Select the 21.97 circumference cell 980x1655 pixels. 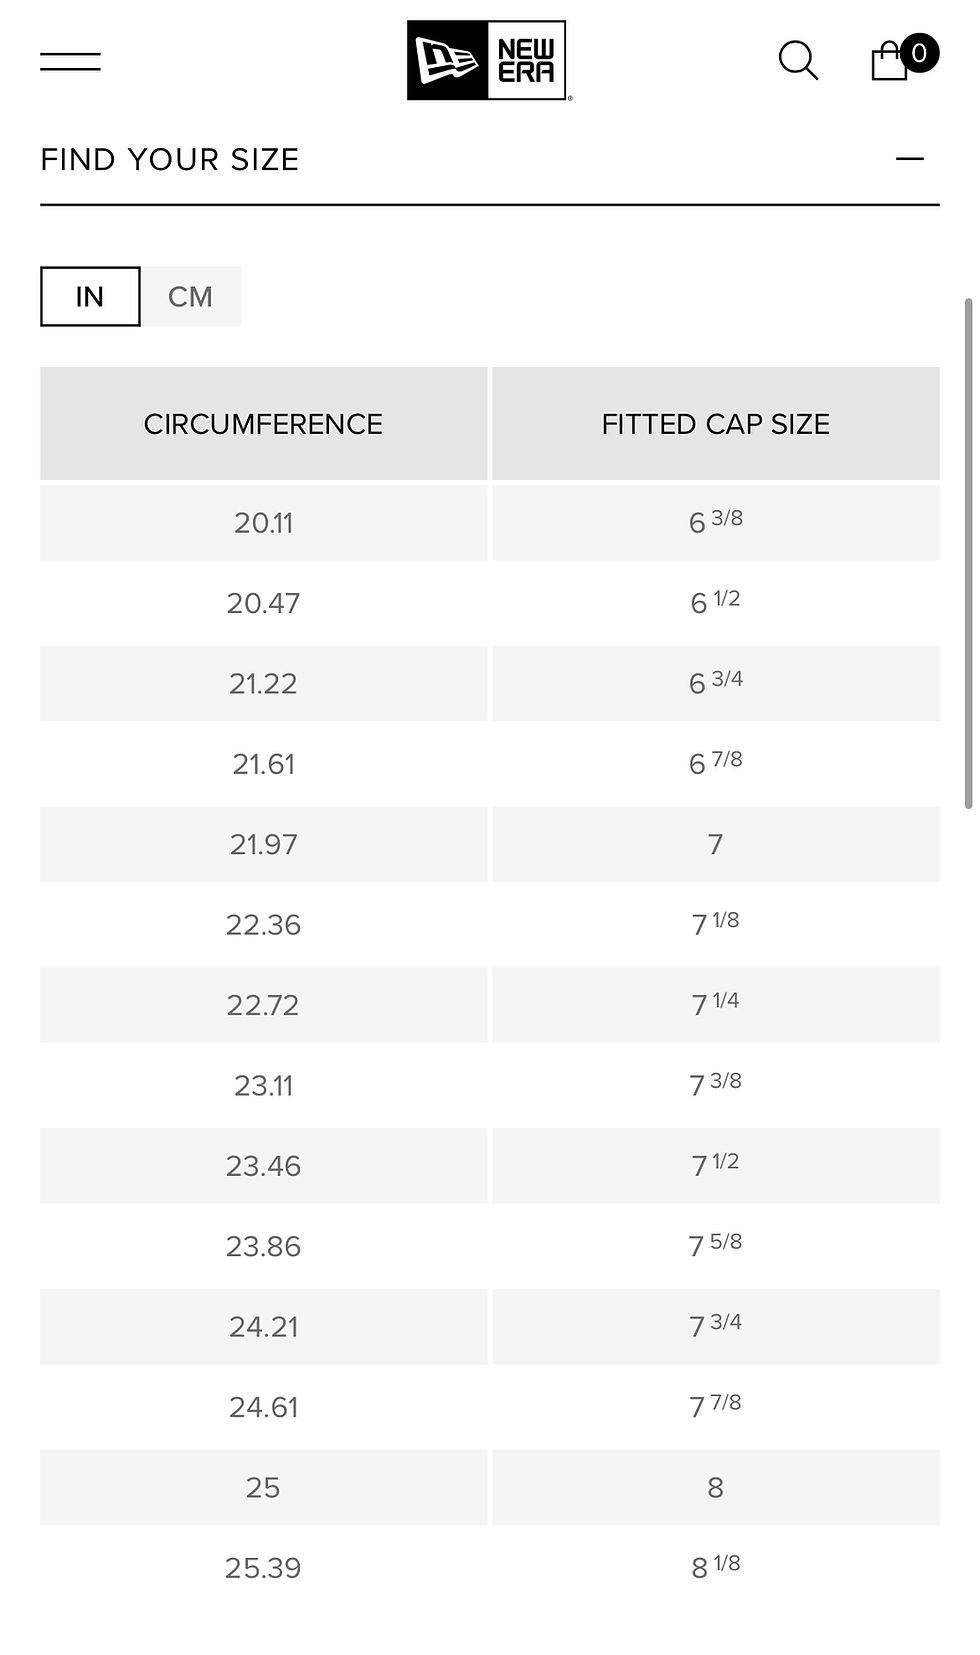[x=263, y=844]
